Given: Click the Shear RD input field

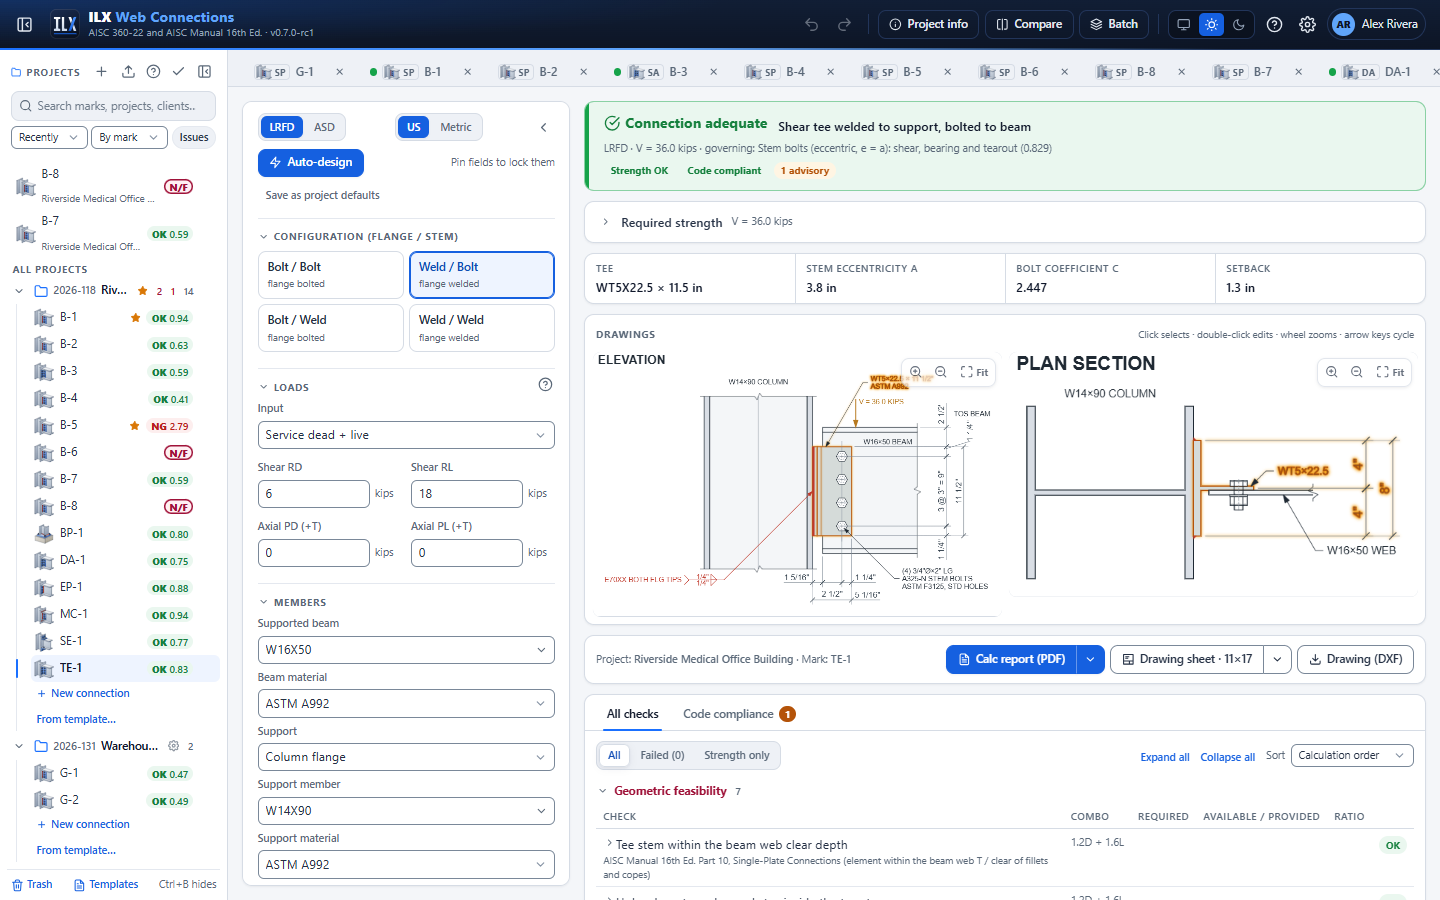Looking at the screenshot, I should pyautogui.click(x=314, y=494).
